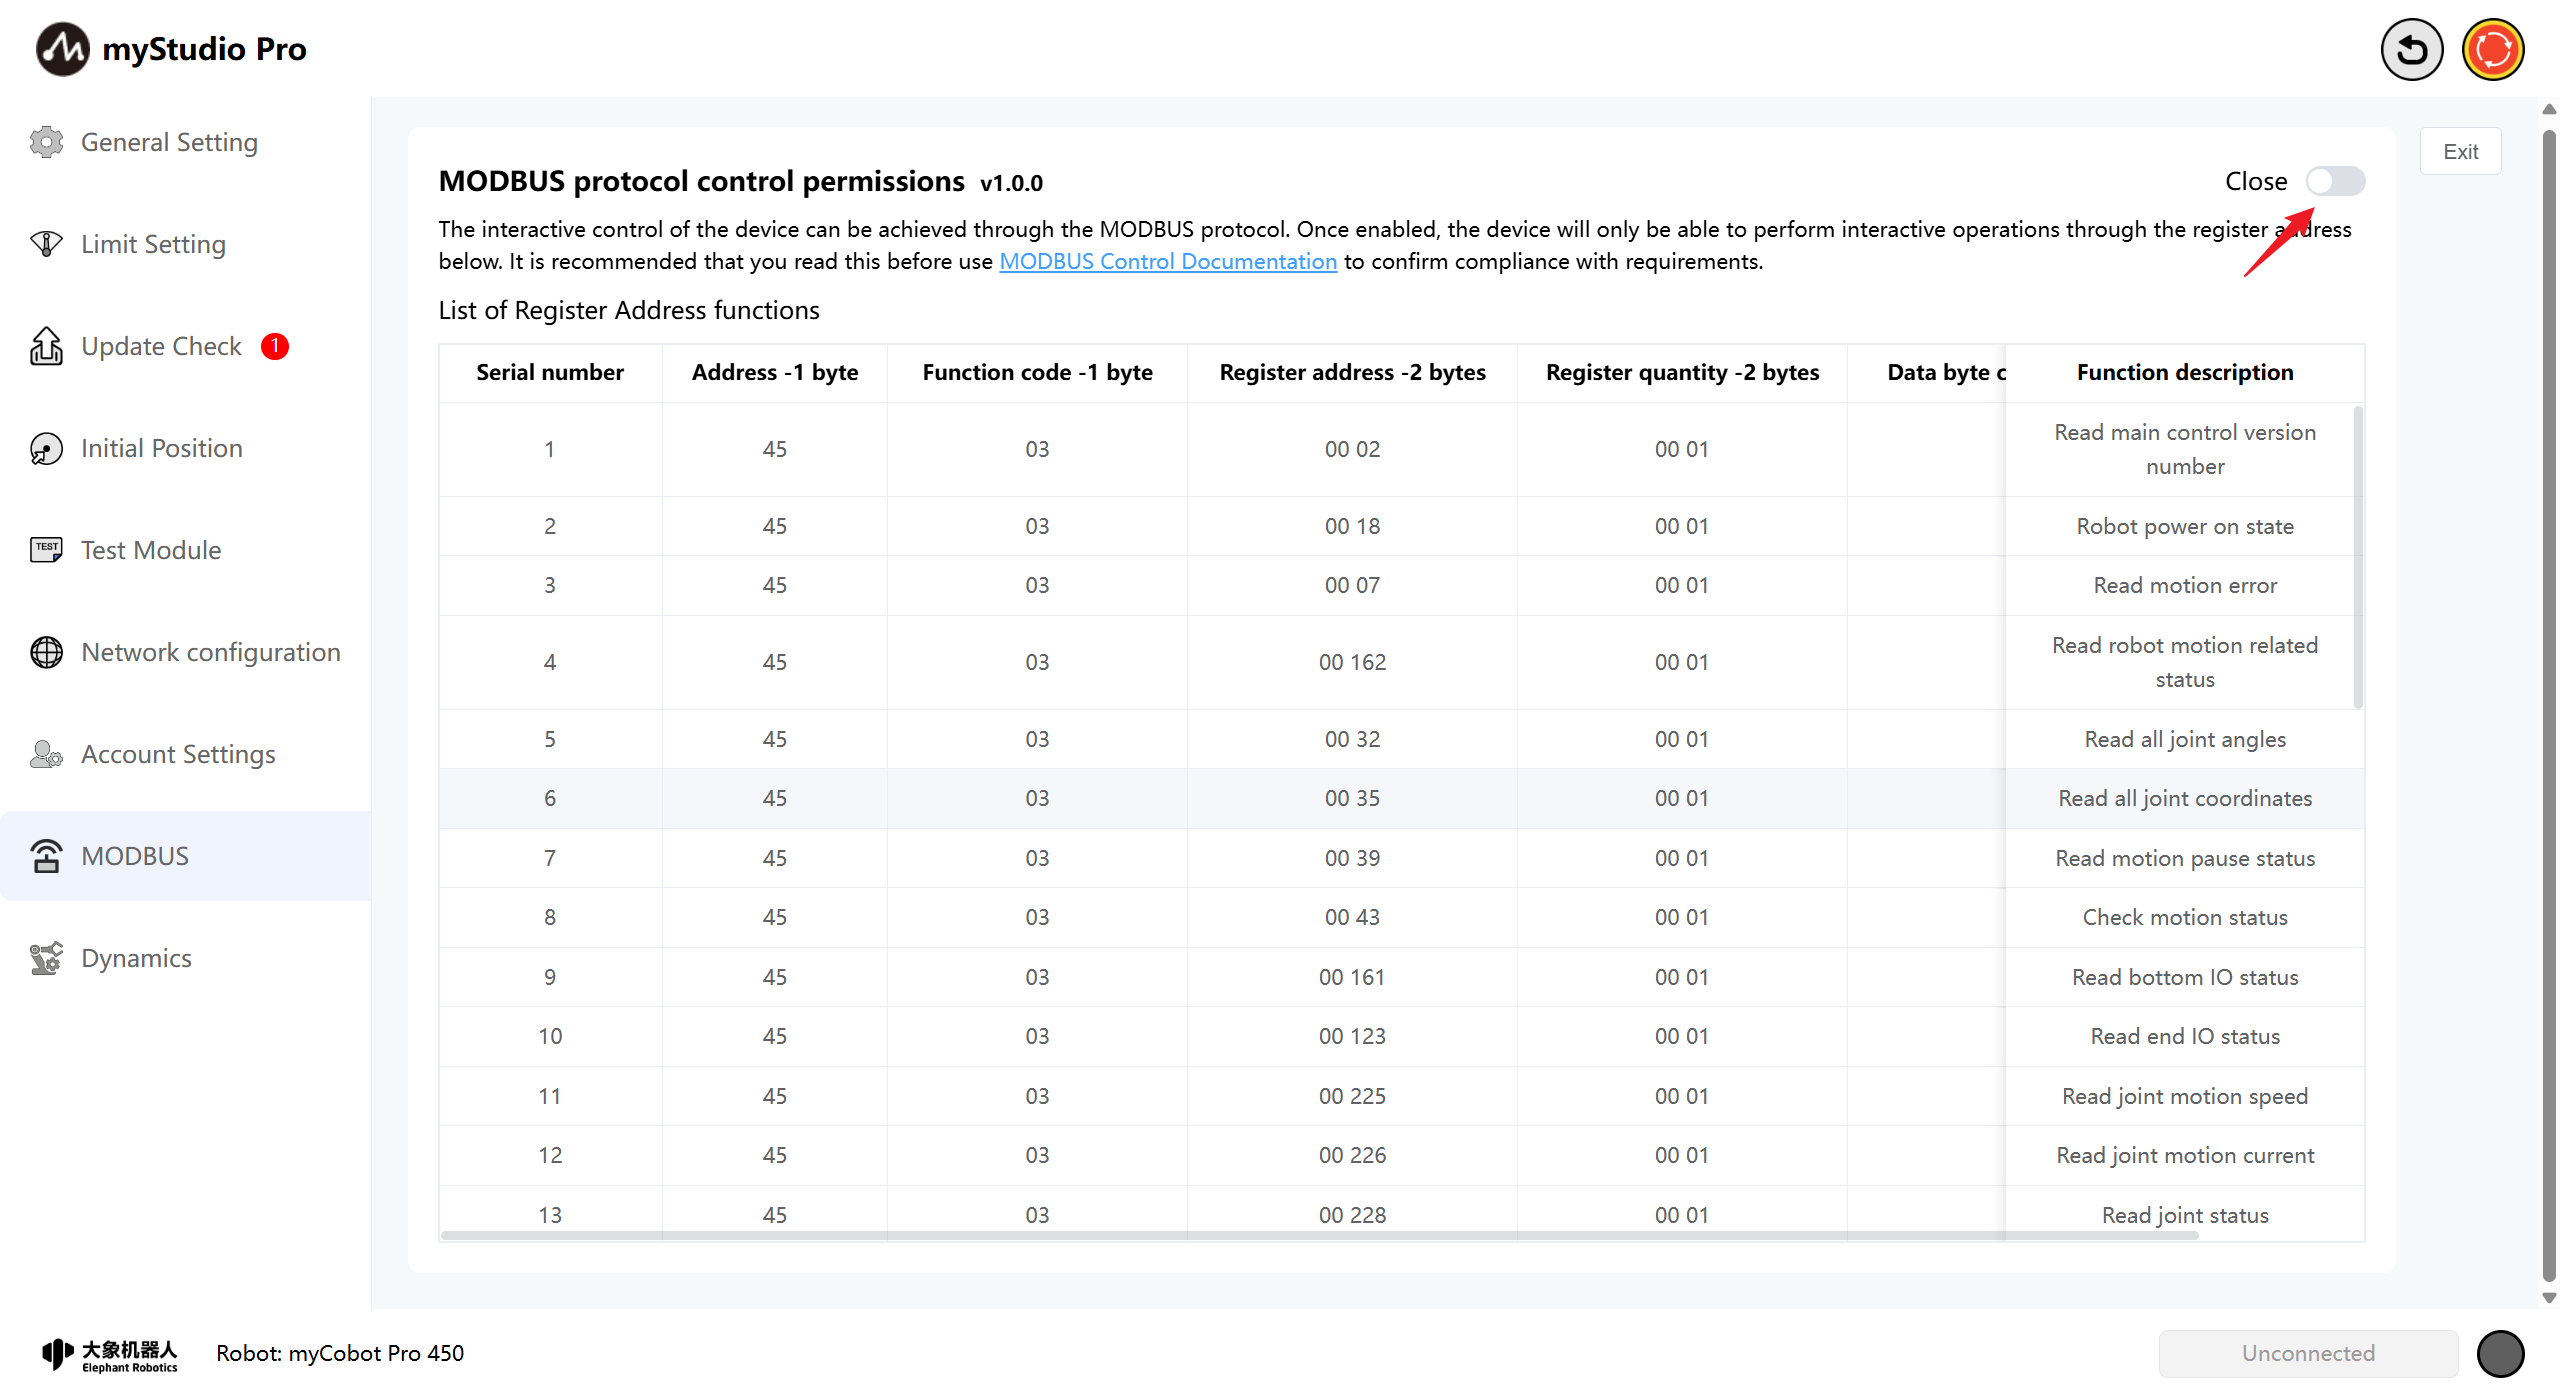Click the Account Settings user icon
This screenshot has width=2560, height=1398.
tap(46, 754)
